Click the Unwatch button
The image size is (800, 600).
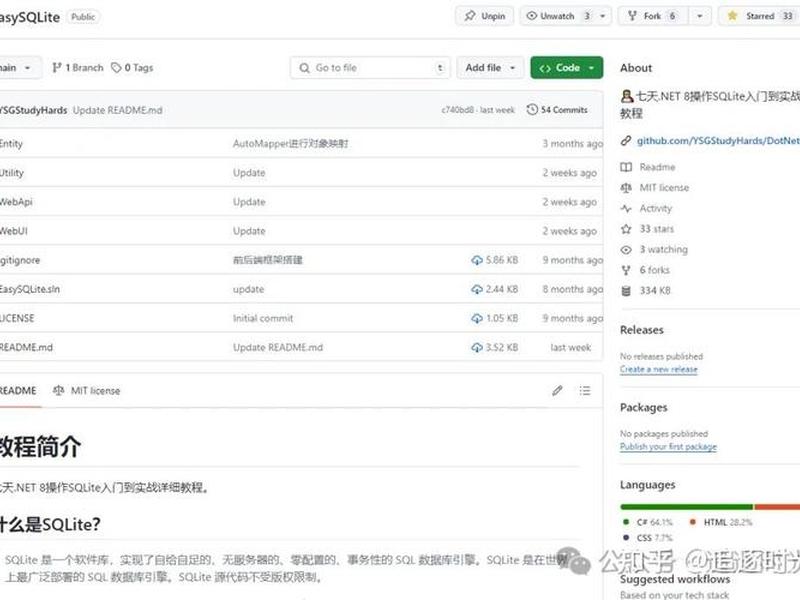(x=557, y=16)
